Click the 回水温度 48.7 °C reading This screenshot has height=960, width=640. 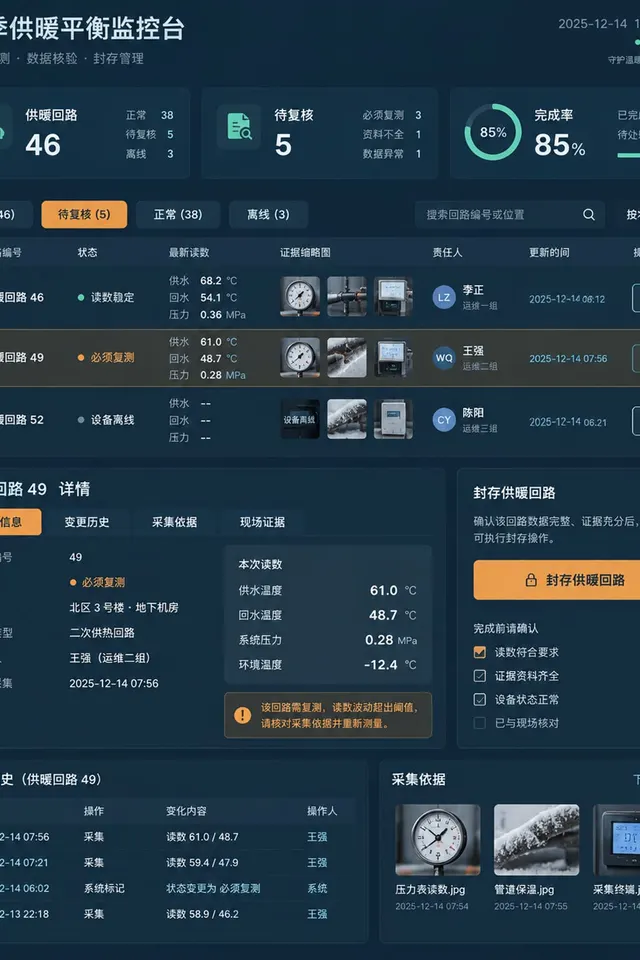pyautogui.click(x=328, y=615)
